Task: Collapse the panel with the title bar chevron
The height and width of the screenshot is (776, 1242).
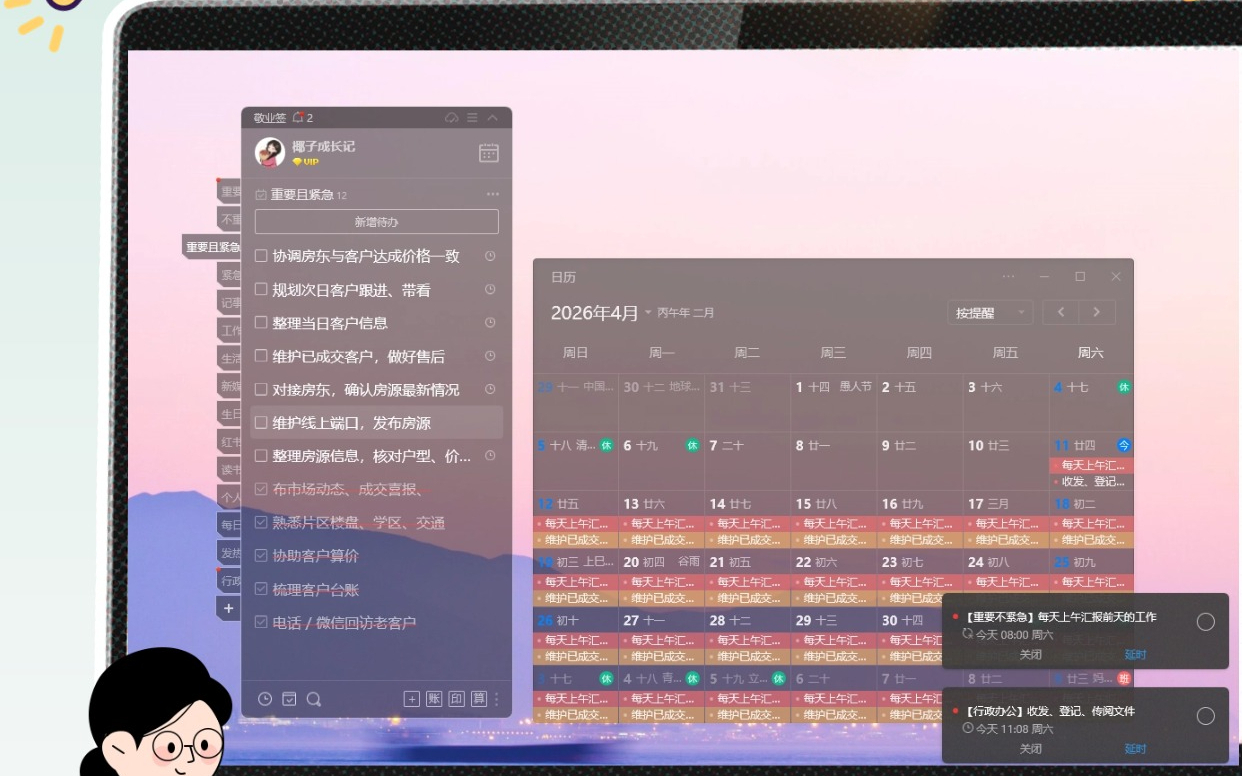Action: click(493, 118)
